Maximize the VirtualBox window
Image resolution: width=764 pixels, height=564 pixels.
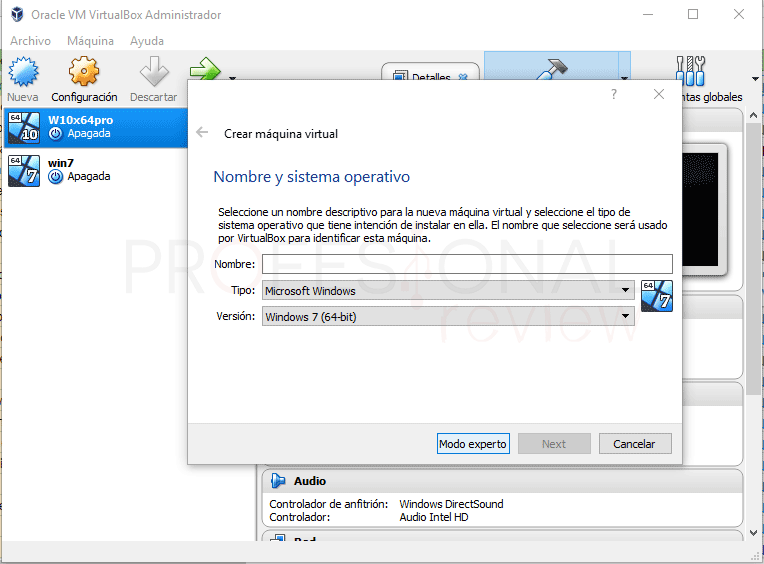pyautogui.click(x=693, y=14)
